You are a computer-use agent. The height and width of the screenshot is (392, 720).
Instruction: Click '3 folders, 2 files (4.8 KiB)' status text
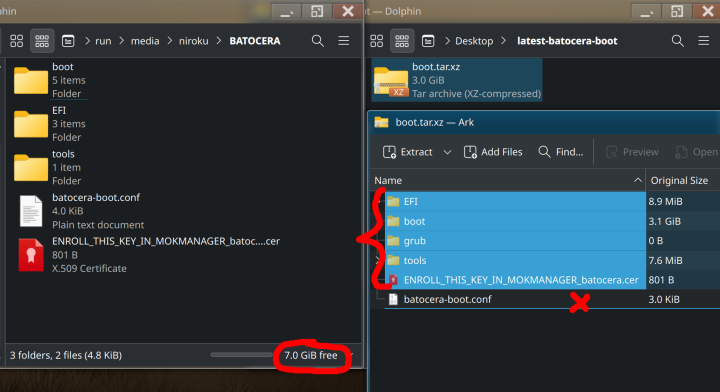pos(66,355)
